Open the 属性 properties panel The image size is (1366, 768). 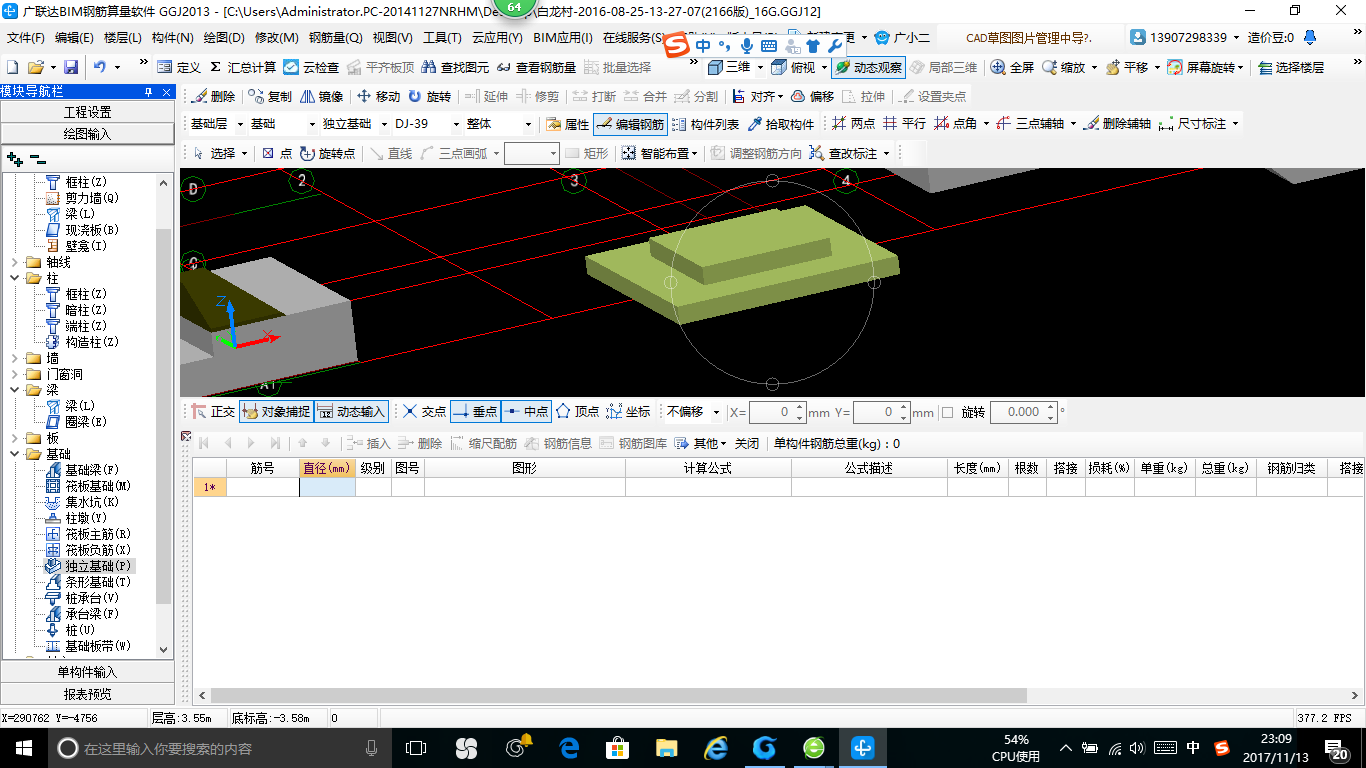(x=567, y=124)
